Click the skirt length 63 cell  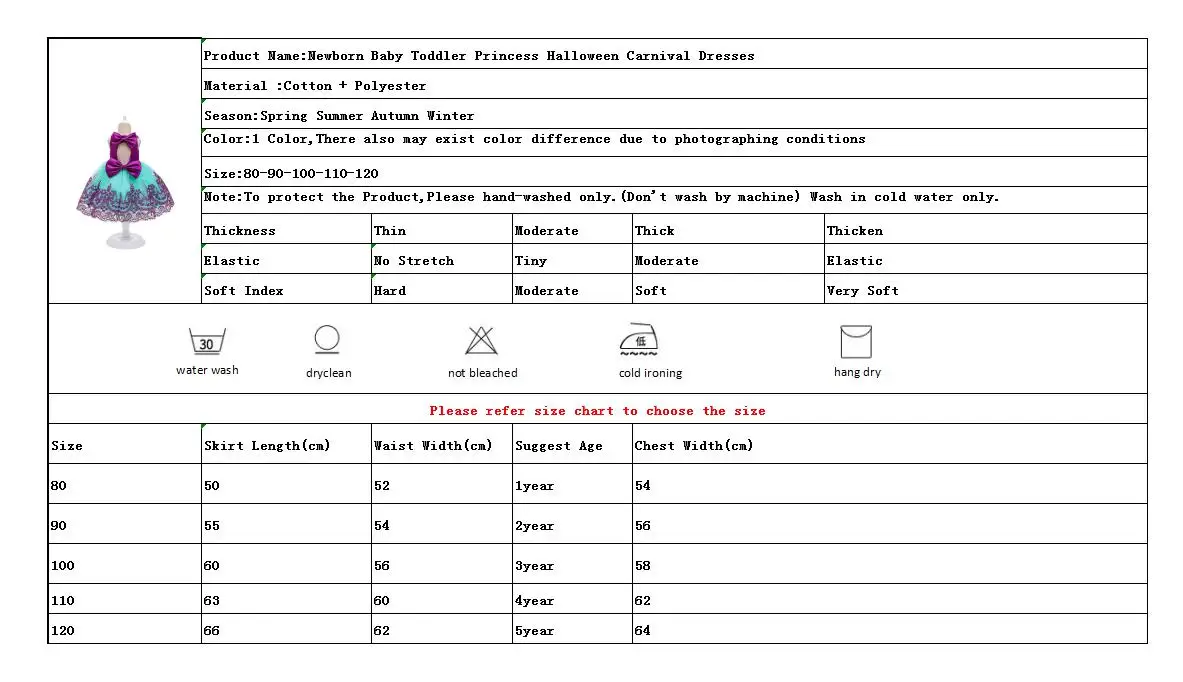(287, 599)
